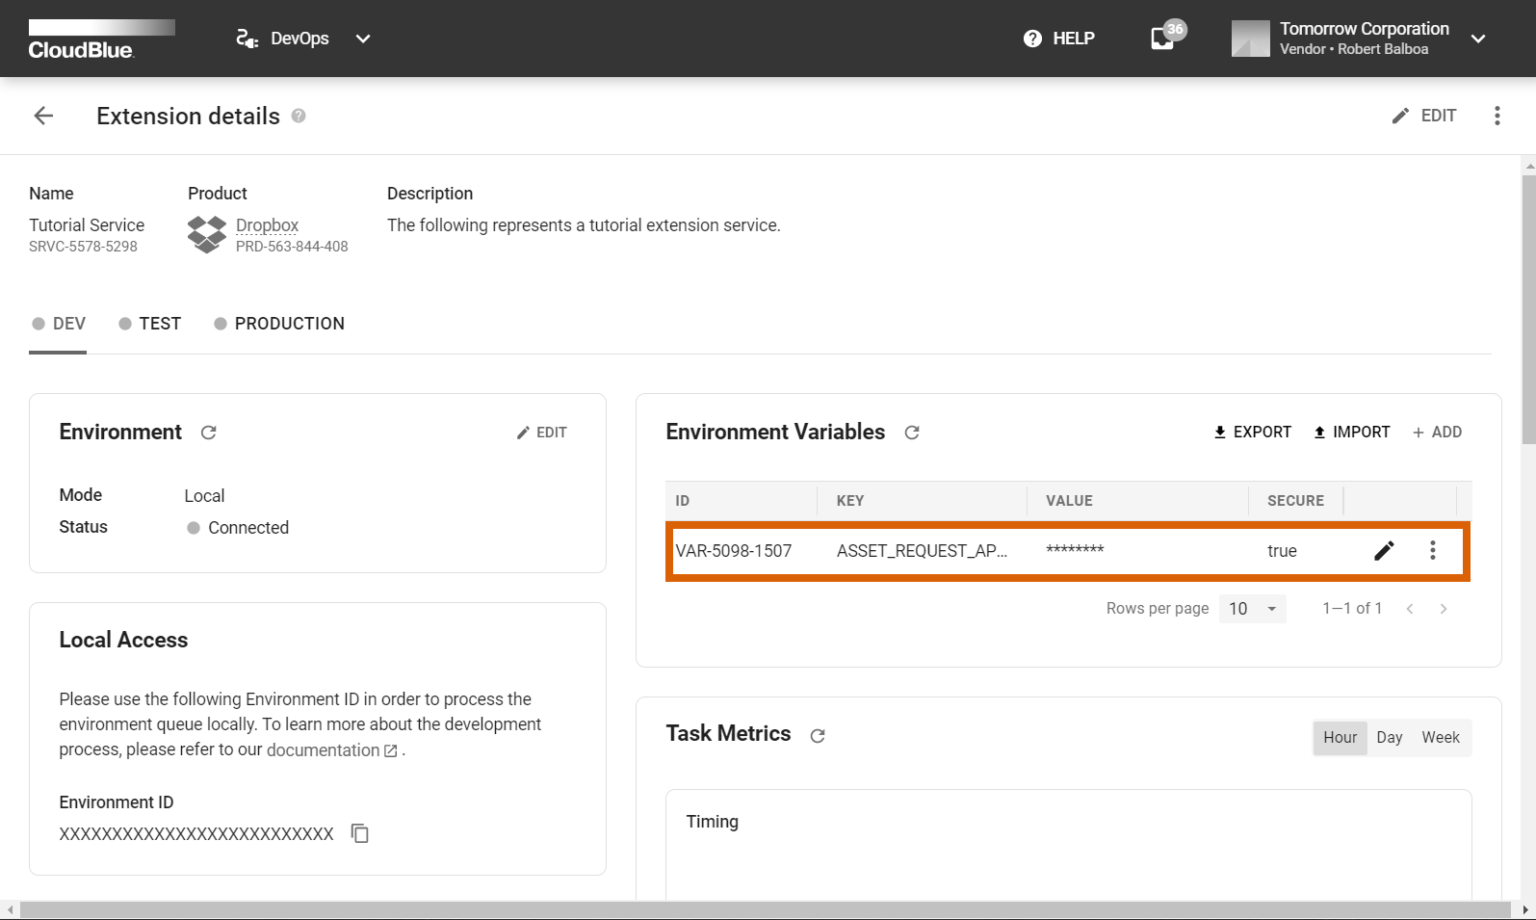Expand the DevOps module dropdown
Viewport: 1536px width, 920px height.
click(303, 38)
